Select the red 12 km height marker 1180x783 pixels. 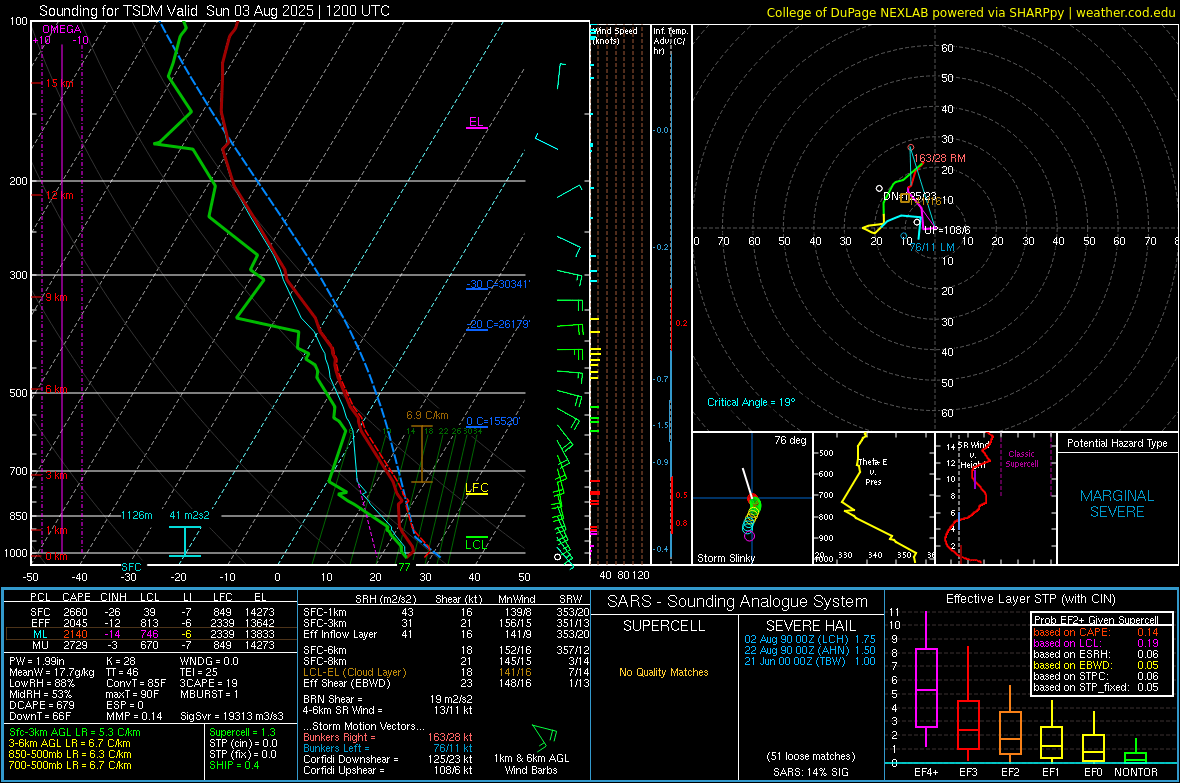pyautogui.click(x=59, y=195)
